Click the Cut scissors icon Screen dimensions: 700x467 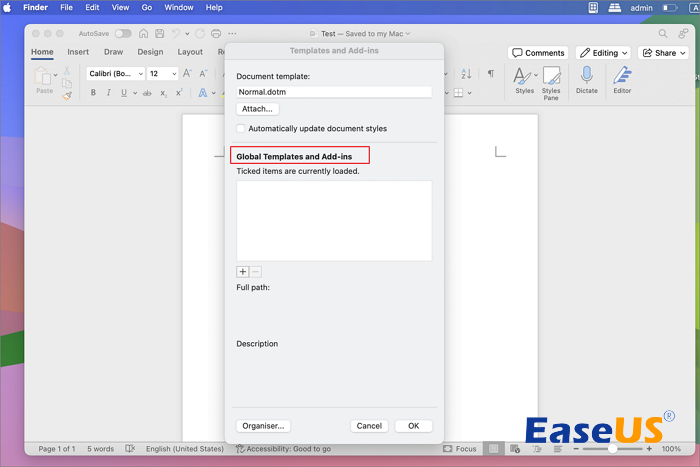coord(67,70)
